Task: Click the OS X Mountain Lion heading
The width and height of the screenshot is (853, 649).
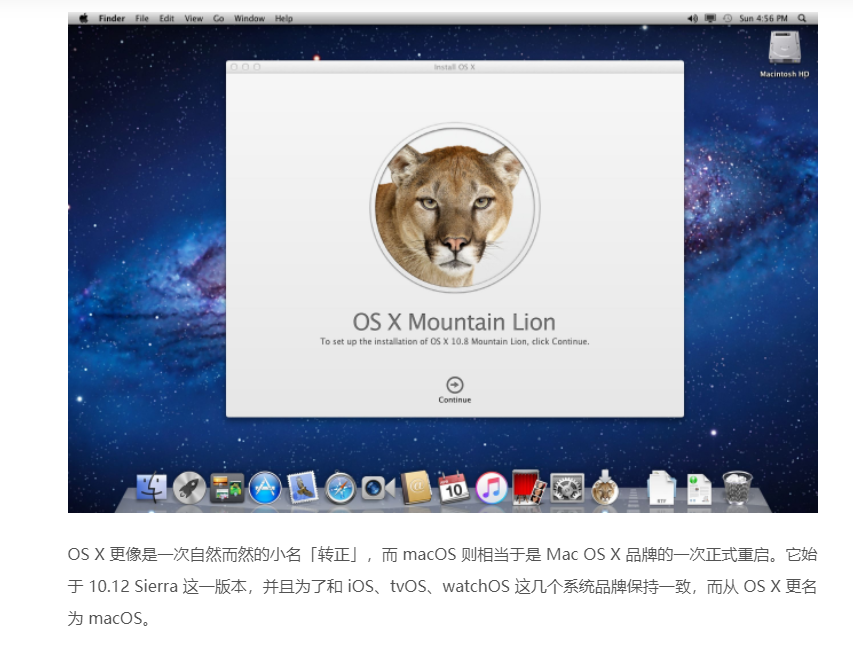Action: tap(454, 322)
